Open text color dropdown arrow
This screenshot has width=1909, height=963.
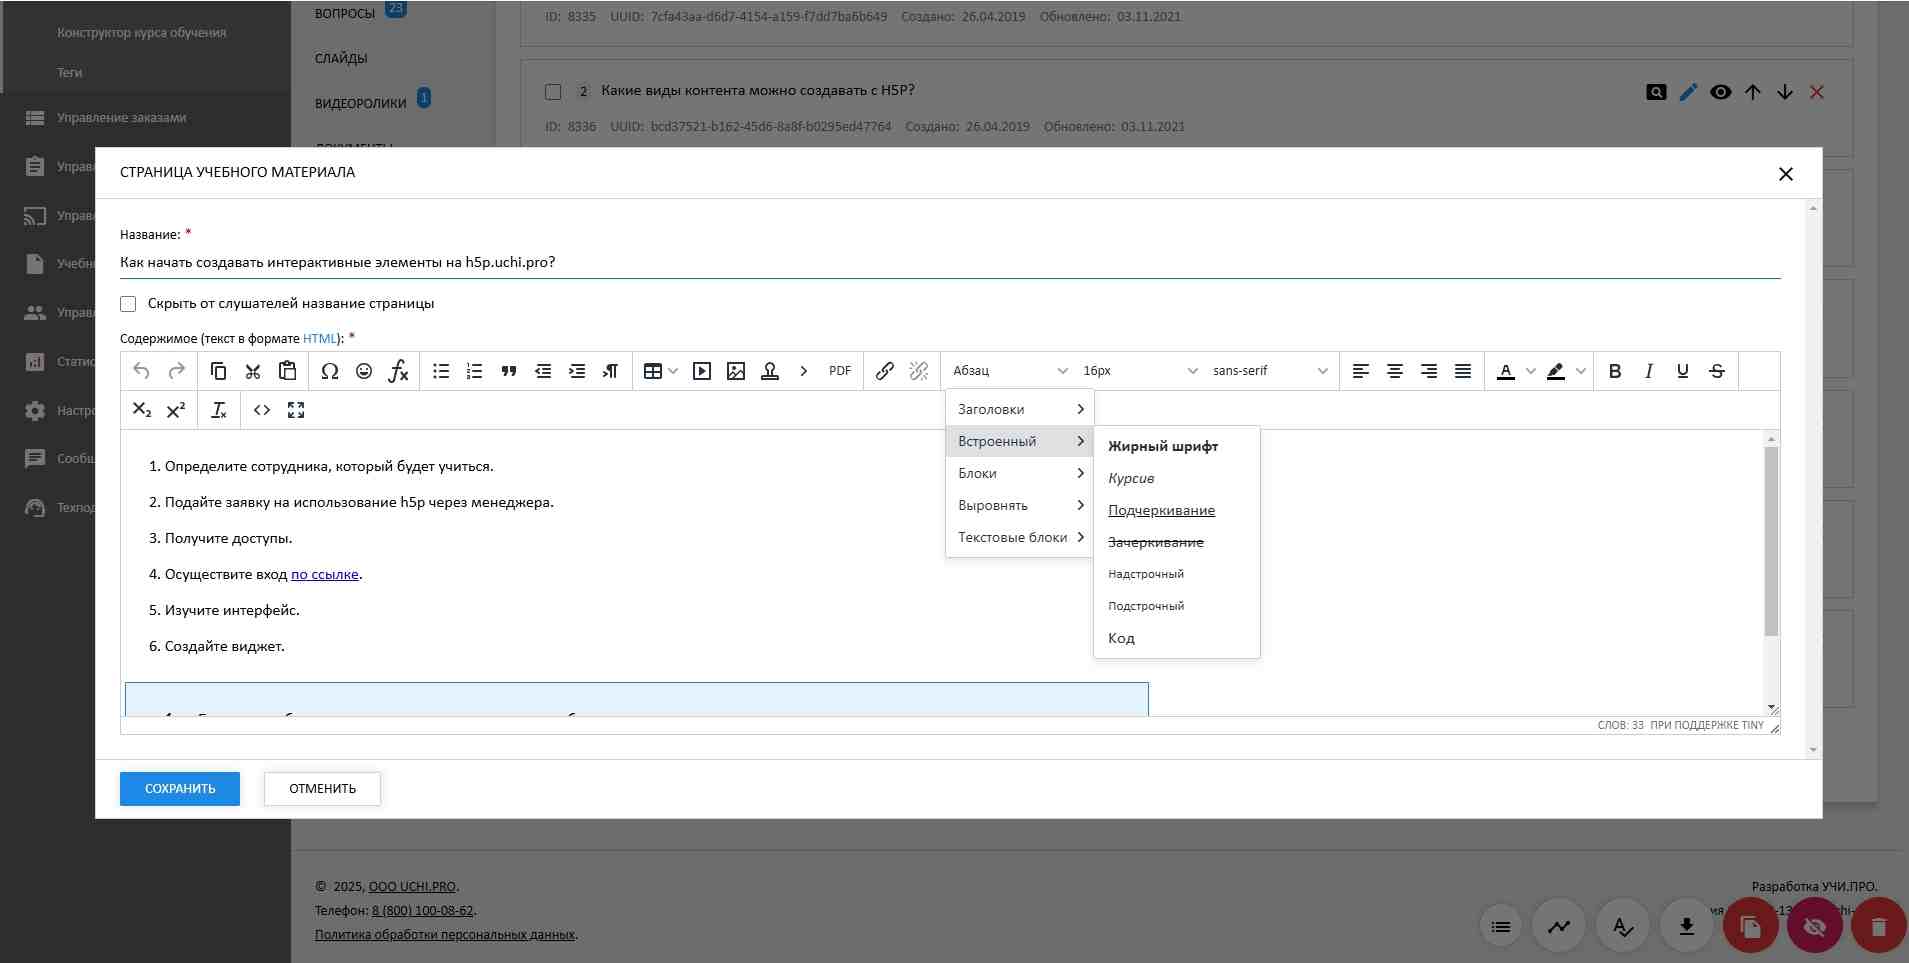(1531, 371)
